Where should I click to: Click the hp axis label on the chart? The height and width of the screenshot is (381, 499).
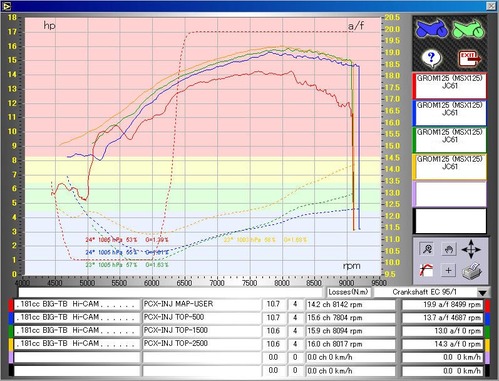click(49, 26)
